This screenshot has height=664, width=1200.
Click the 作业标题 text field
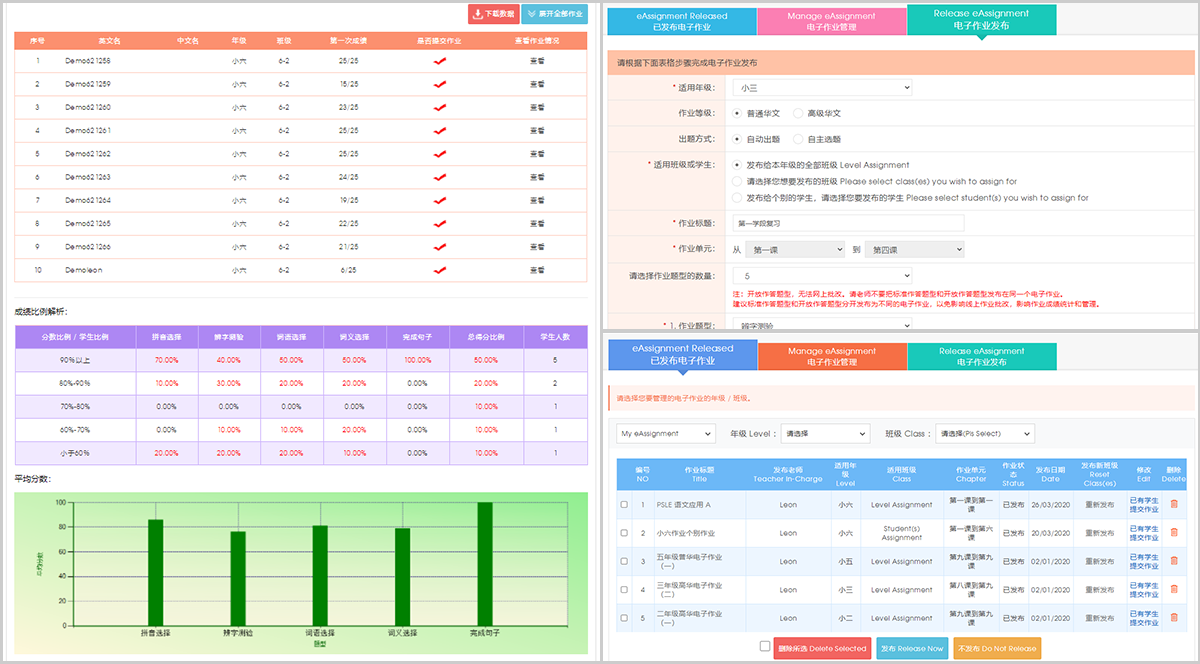[x=848, y=223]
